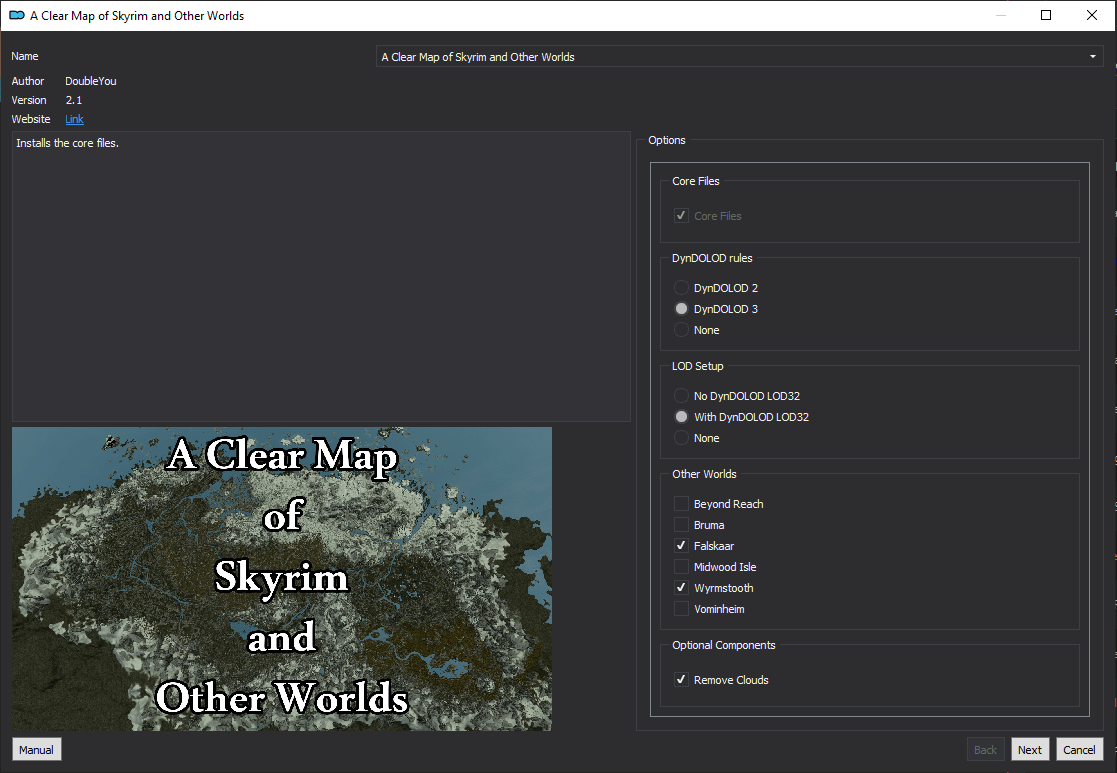The height and width of the screenshot is (773, 1117).
Task: Maximize the installer window
Action: [1046, 15]
